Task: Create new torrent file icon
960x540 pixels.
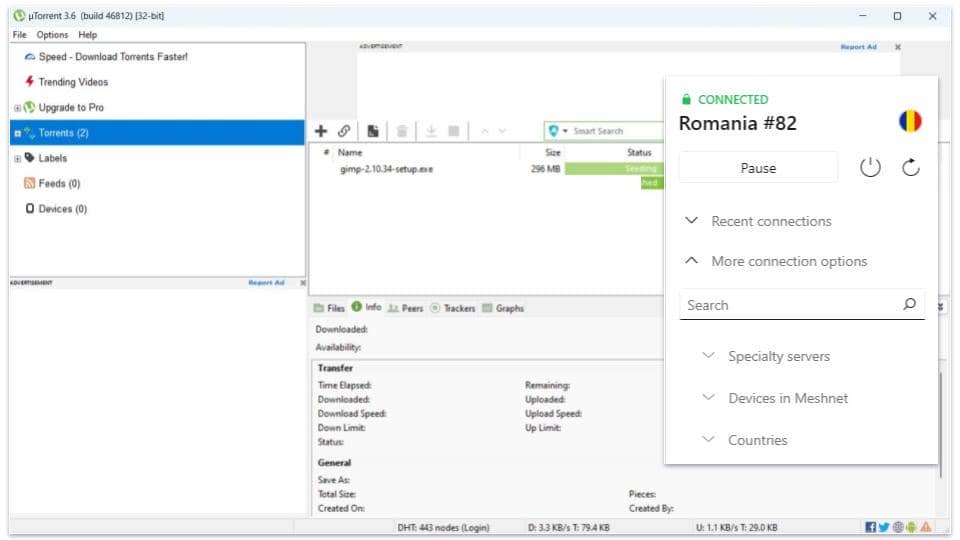Action: (373, 131)
